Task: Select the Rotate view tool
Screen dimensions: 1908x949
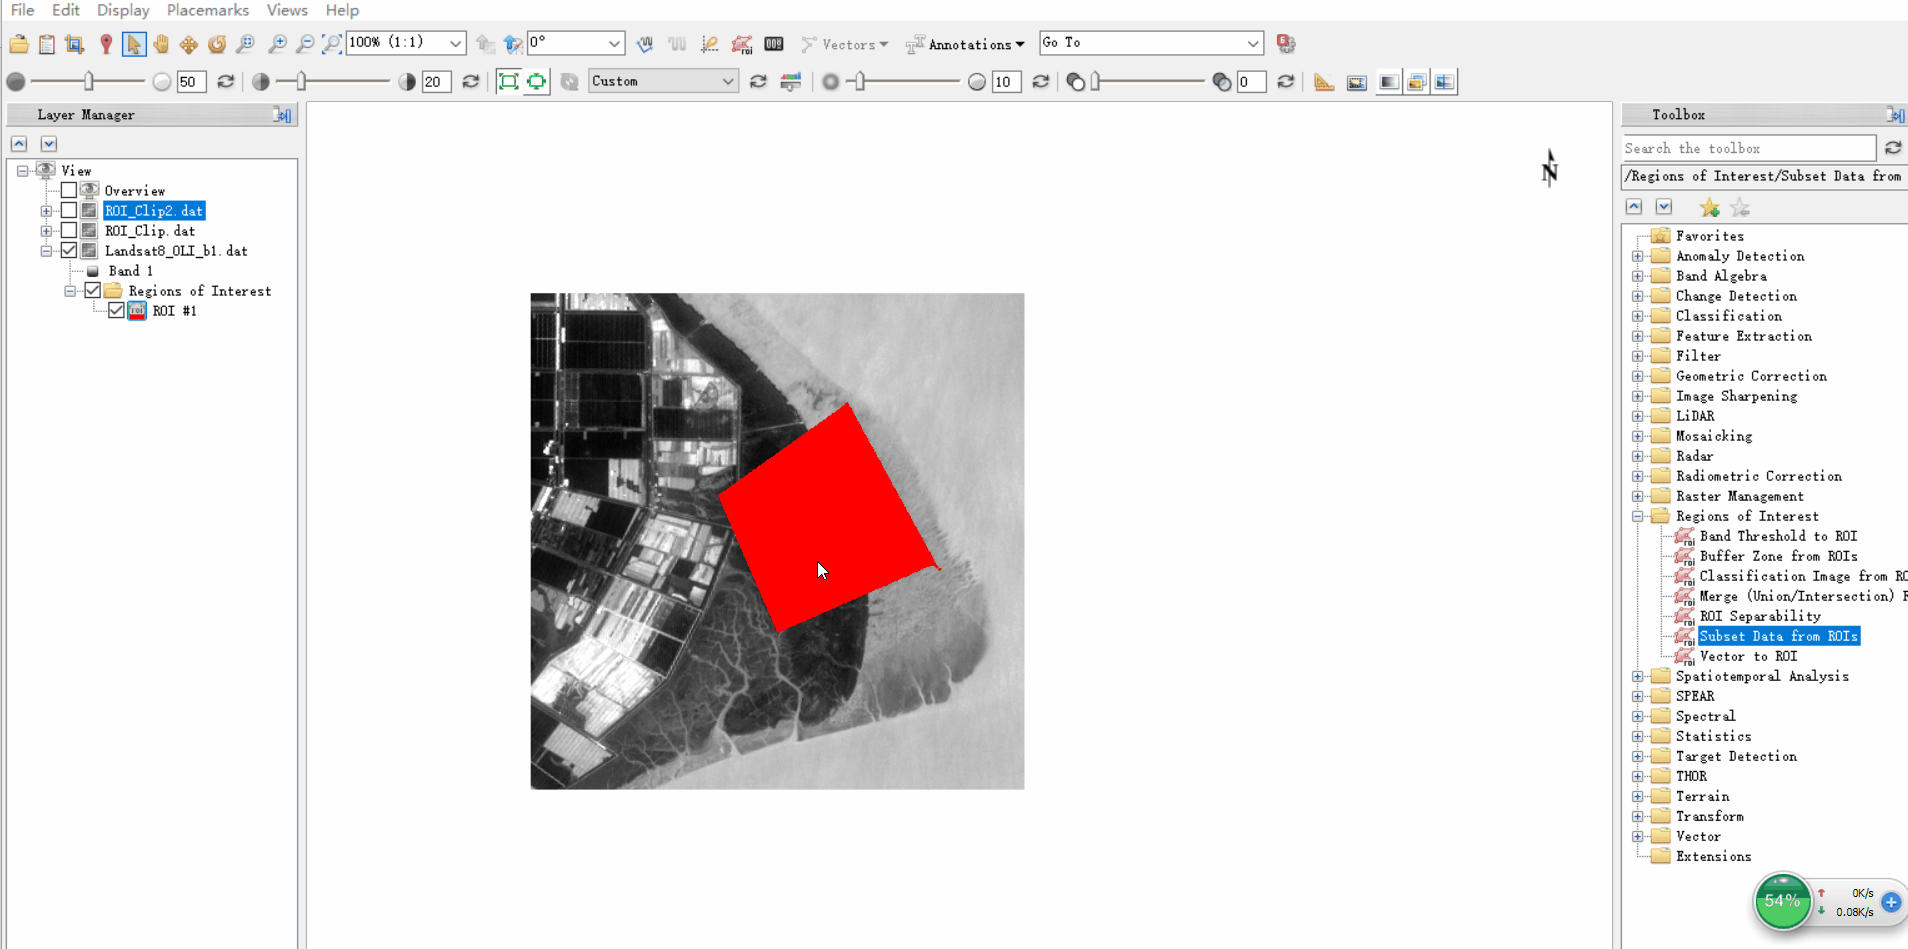Action: 217,44
